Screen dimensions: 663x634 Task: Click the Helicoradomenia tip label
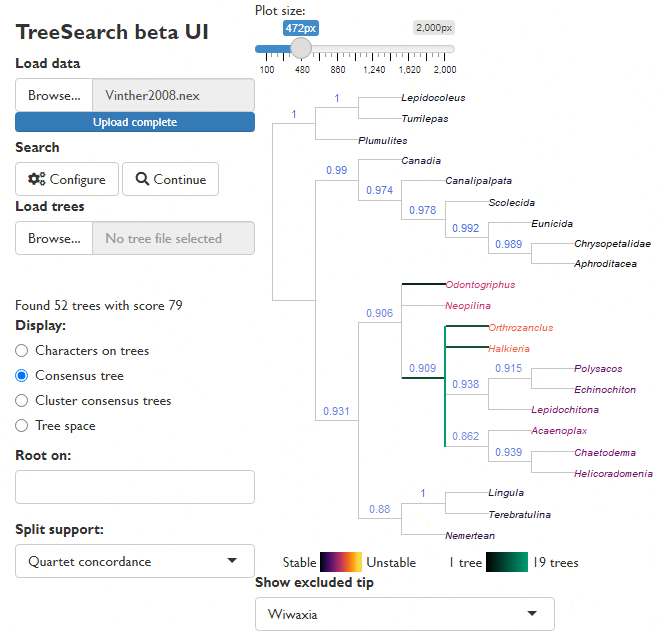613,474
